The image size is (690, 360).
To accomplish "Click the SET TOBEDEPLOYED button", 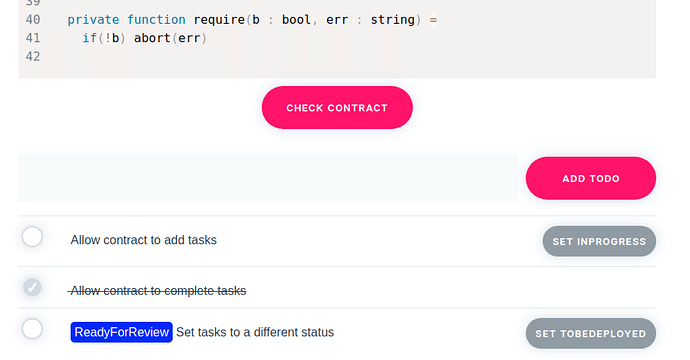I will pyautogui.click(x=591, y=334).
